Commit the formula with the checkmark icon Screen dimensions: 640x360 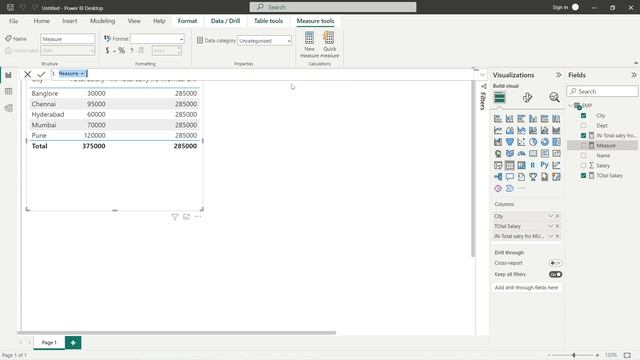point(41,74)
